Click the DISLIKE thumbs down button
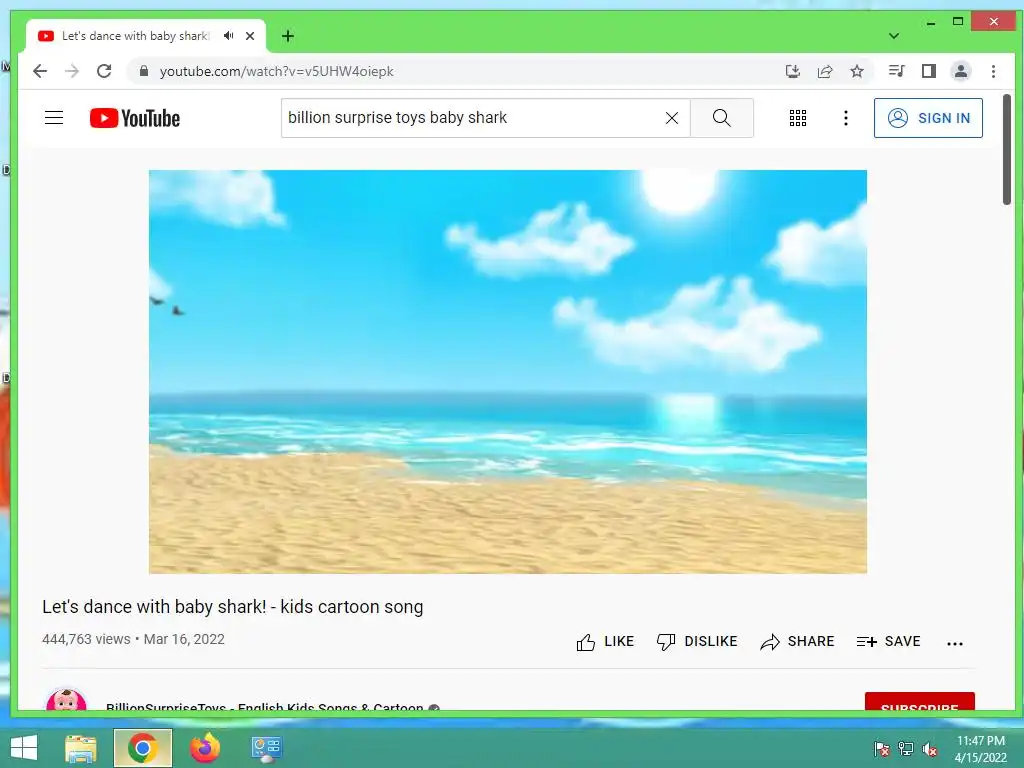 (x=697, y=642)
